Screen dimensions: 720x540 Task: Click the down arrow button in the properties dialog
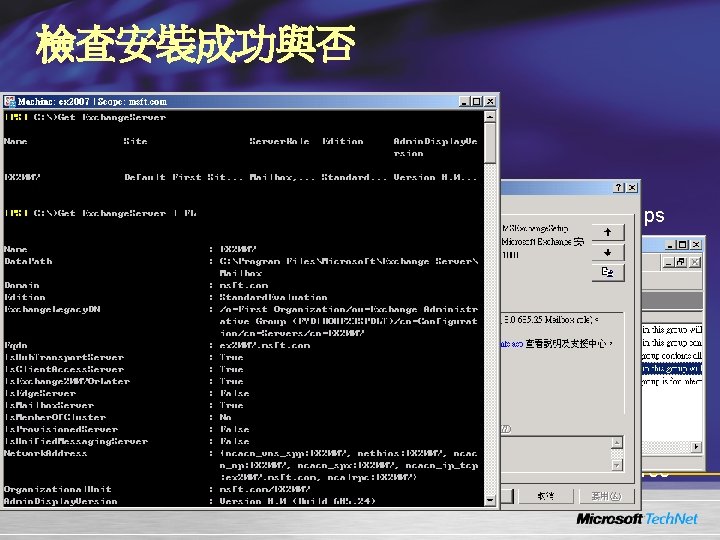[x=608, y=253]
